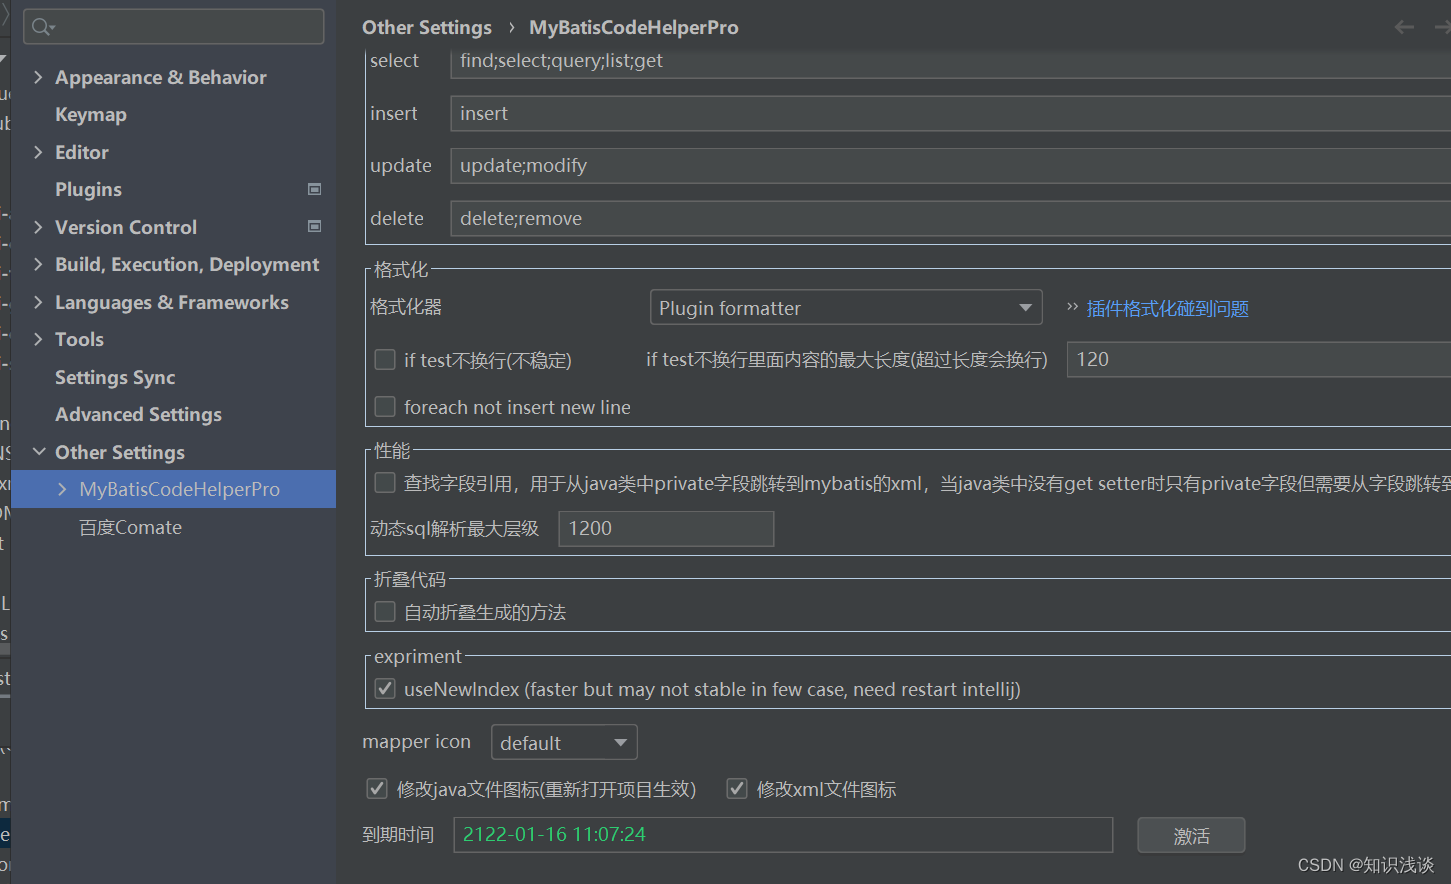Open the Plugins settings page
This screenshot has width=1451, height=884.
click(x=88, y=190)
